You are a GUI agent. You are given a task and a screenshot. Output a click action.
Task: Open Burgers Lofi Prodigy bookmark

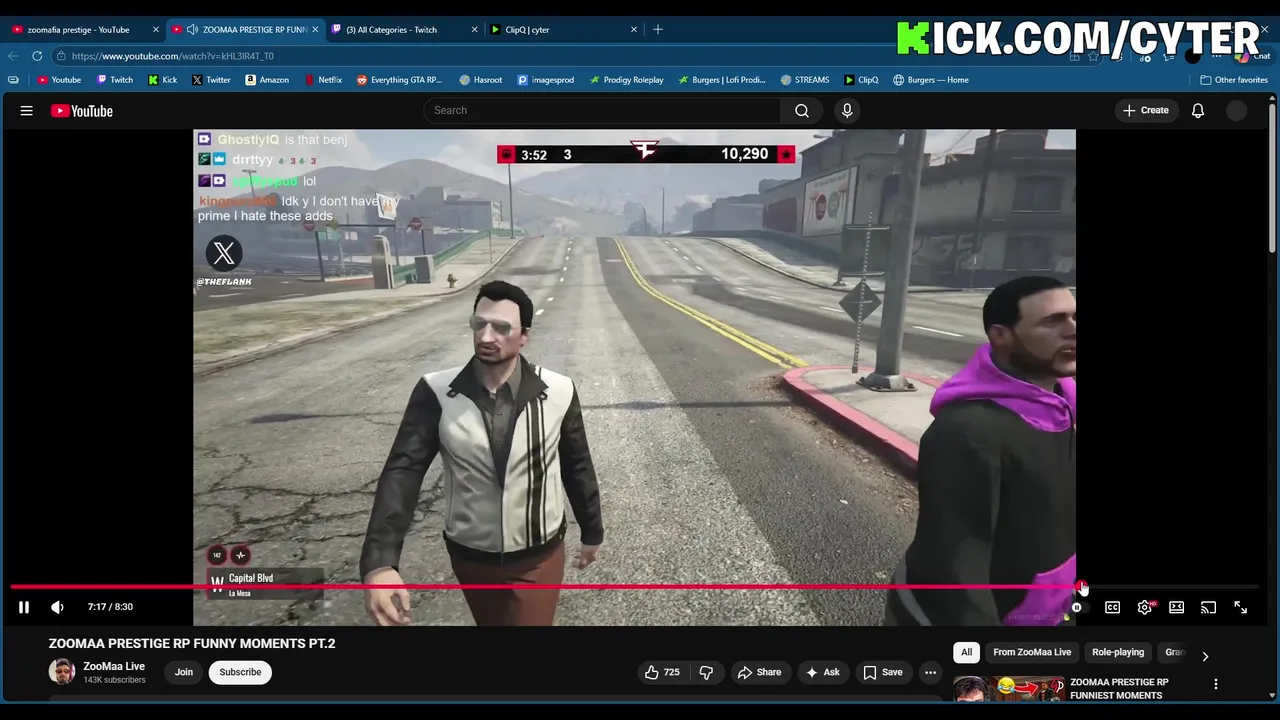pos(721,80)
